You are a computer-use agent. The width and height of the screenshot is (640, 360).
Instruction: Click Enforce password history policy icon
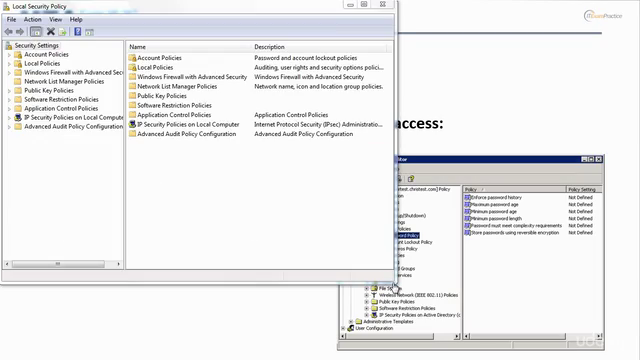click(467, 198)
